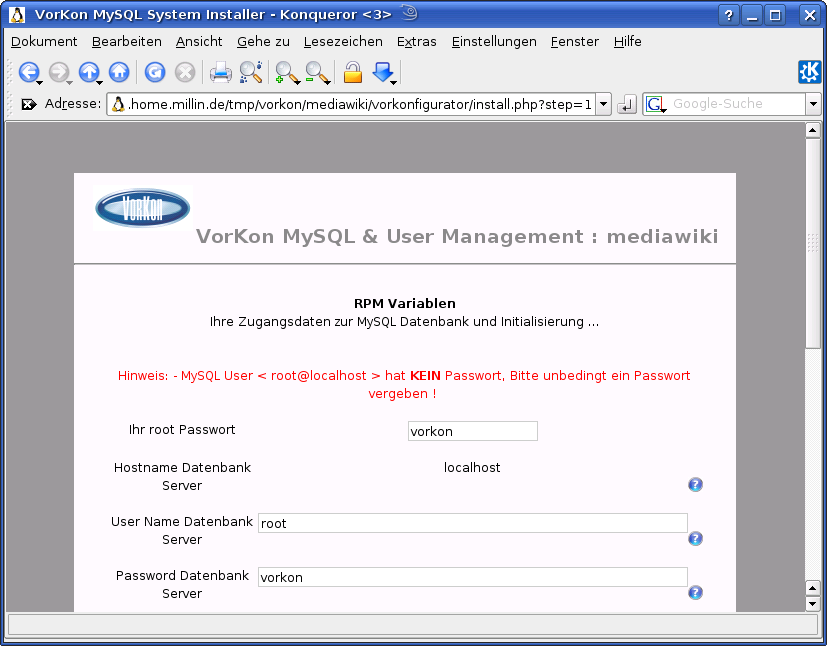The height and width of the screenshot is (646, 827).
Task: Open the Home page icon
Action: [x=119, y=72]
